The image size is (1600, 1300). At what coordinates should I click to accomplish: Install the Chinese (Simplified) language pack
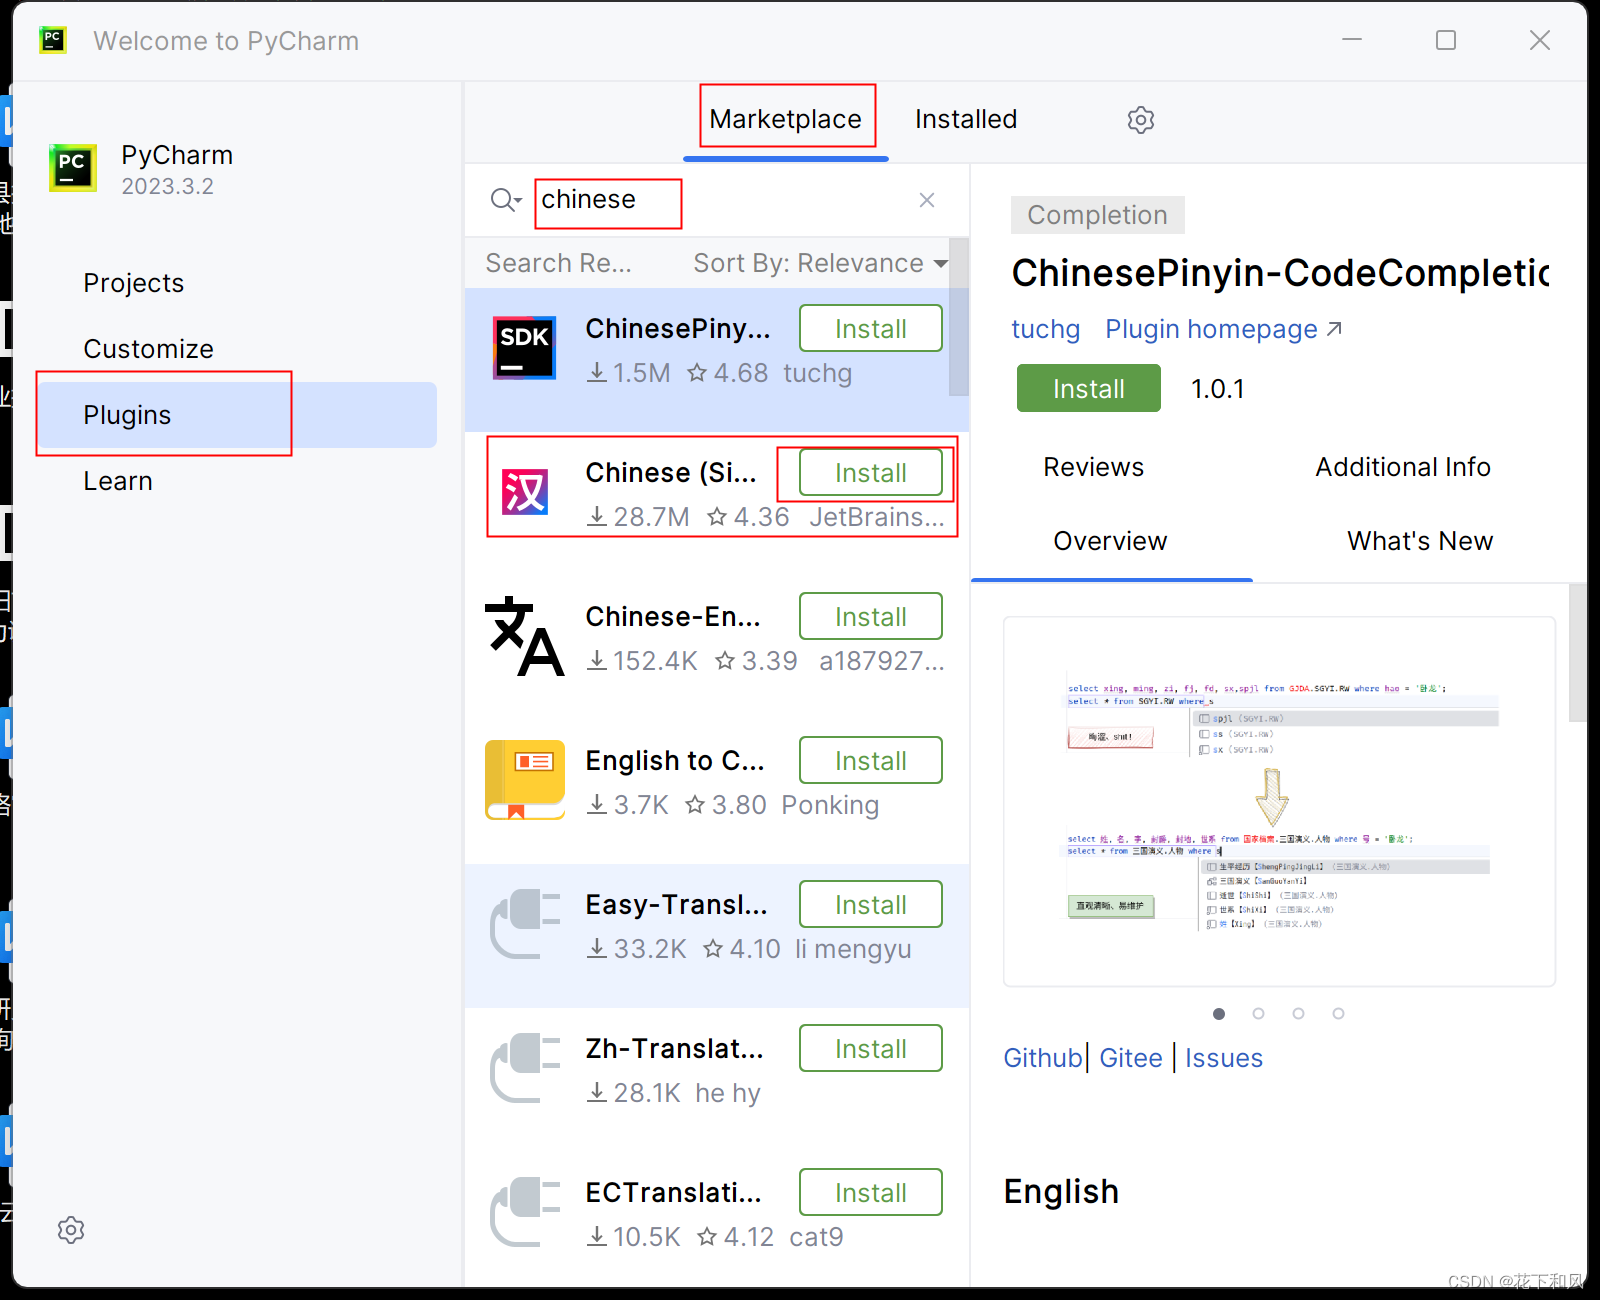coord(870,473)
